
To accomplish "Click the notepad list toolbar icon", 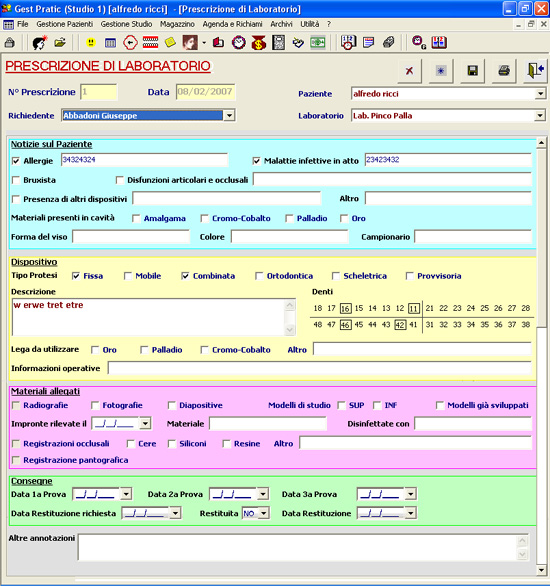I will [x=368, y=43].
